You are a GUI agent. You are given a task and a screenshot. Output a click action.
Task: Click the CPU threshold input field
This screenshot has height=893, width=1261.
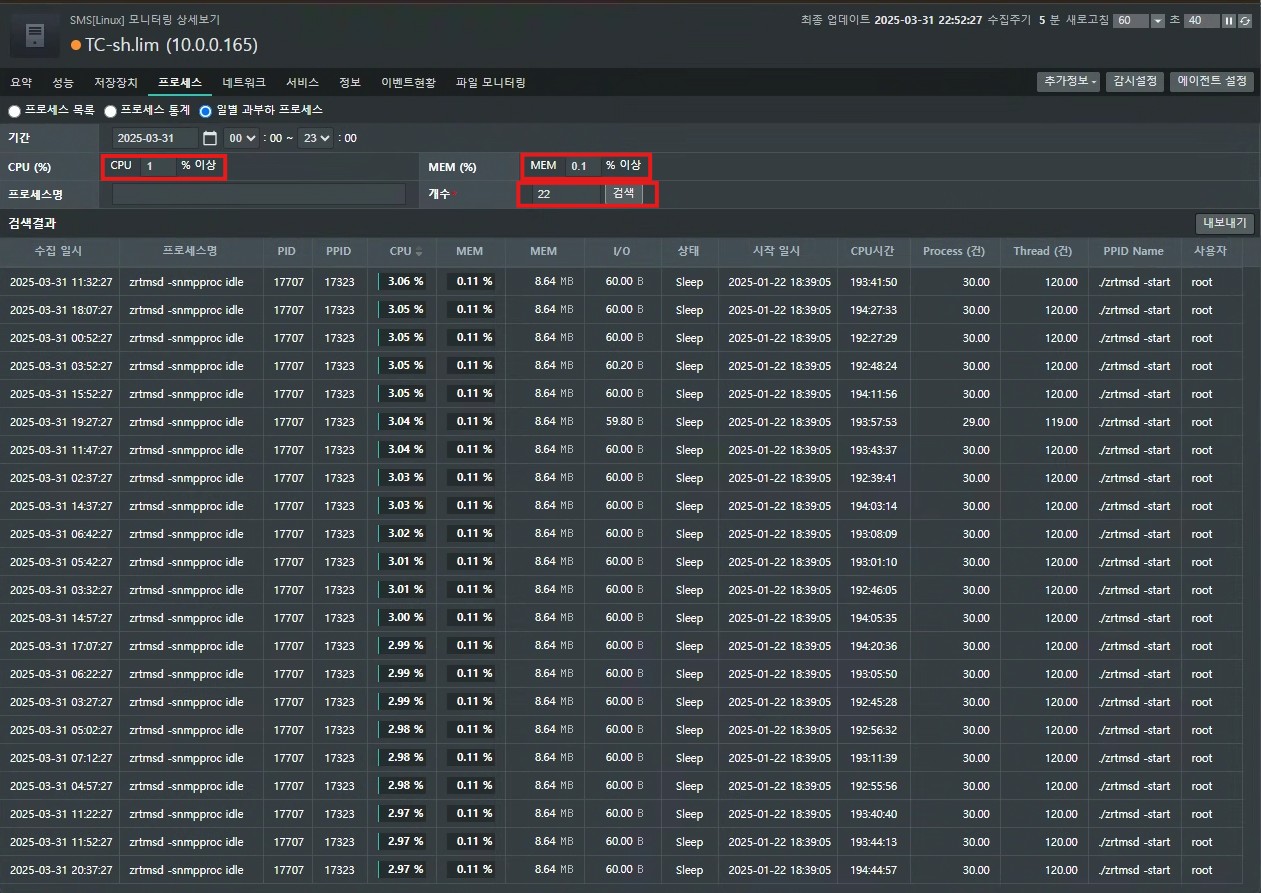158,166
